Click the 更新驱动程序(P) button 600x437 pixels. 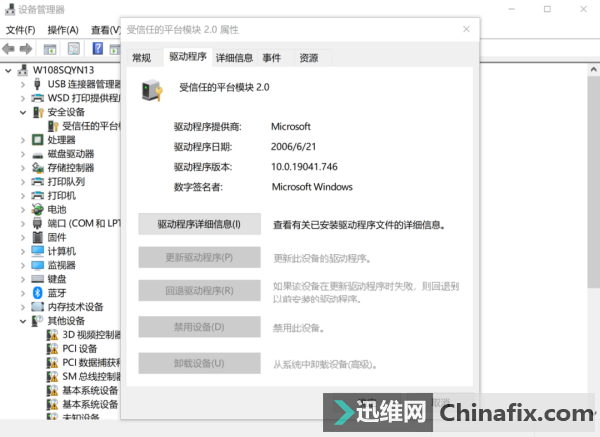point(199,257)
